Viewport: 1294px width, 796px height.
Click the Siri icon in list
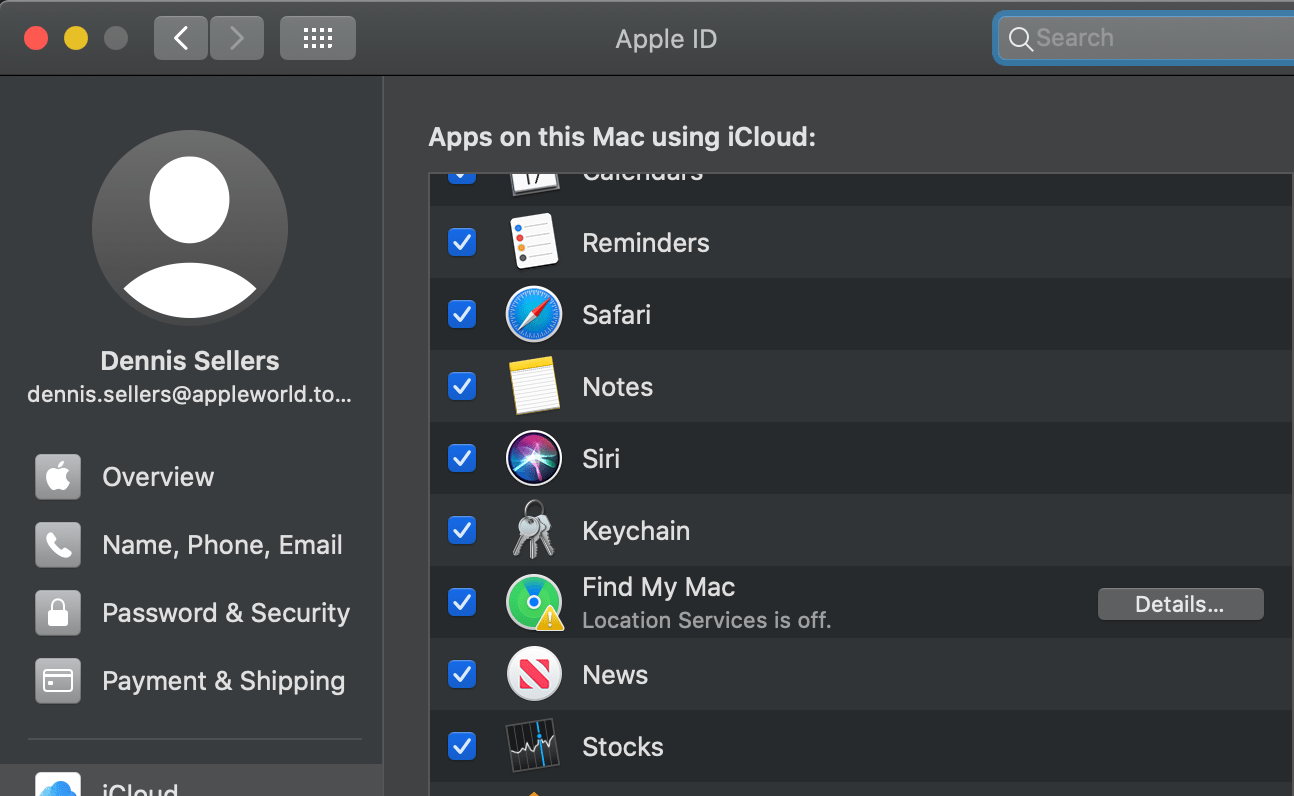[x=533, y=459]
